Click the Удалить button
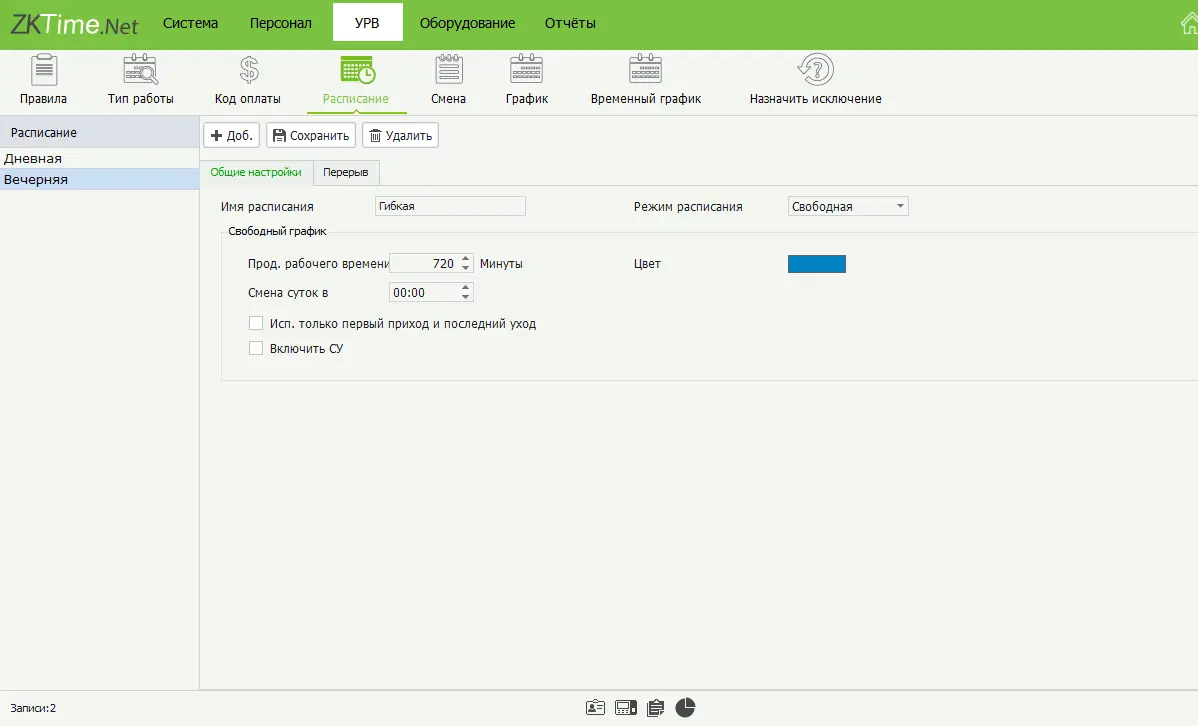1198x726 pixels. point(400,135)
